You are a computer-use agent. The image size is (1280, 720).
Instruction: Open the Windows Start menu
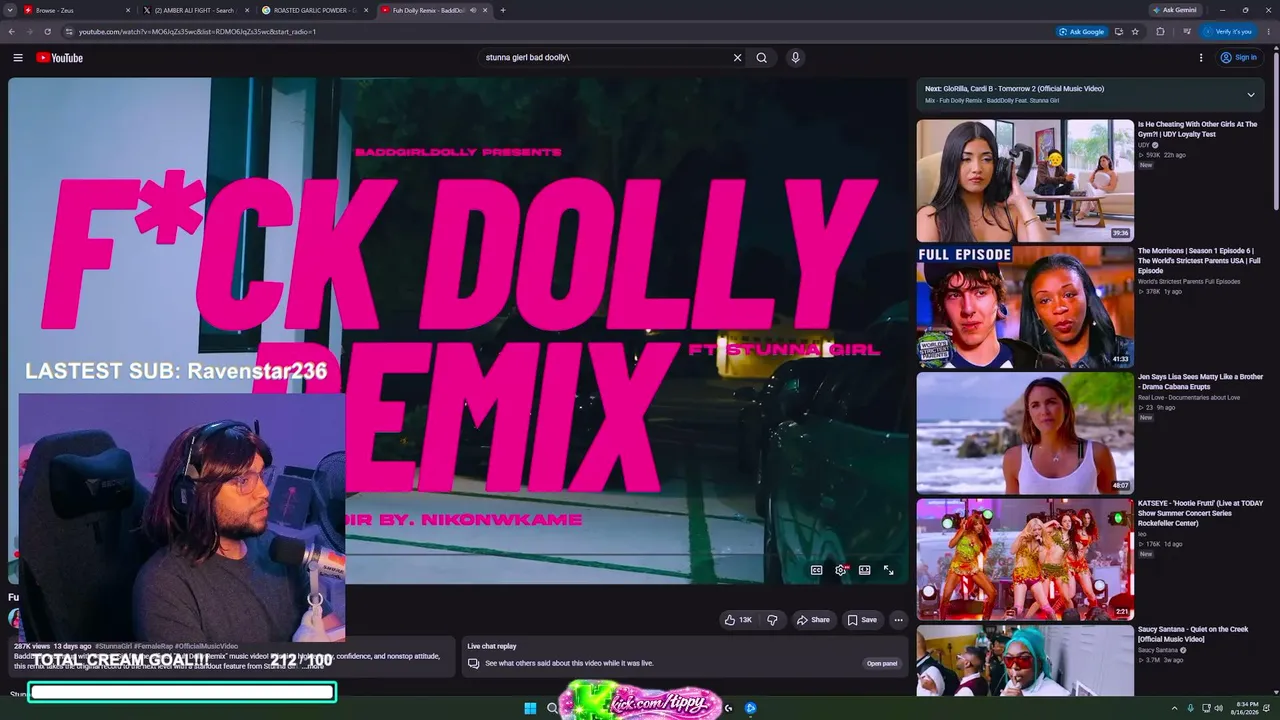530,708
